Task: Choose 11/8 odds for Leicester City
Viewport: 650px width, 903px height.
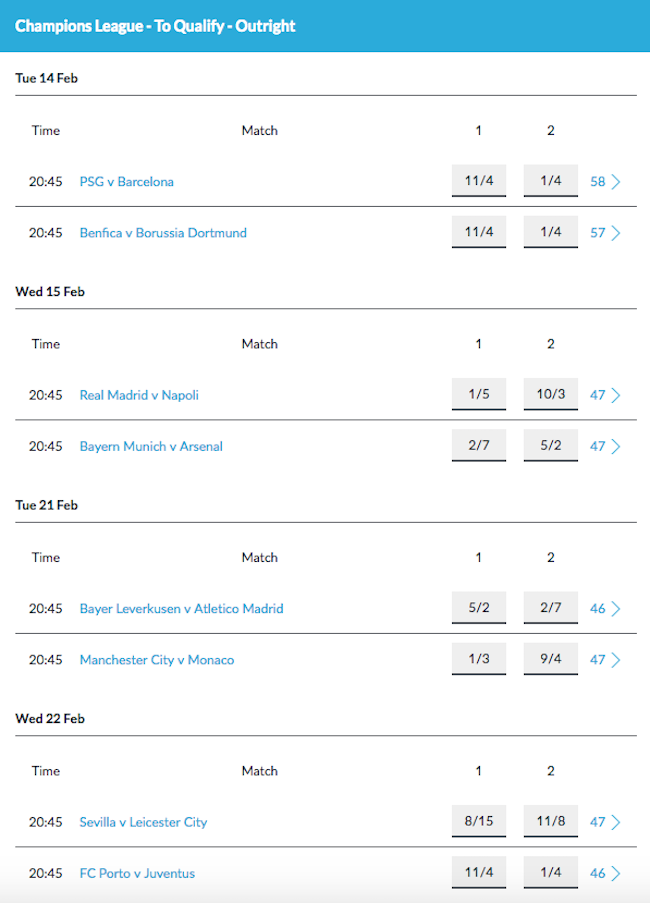Action: (x=550, y=822)
